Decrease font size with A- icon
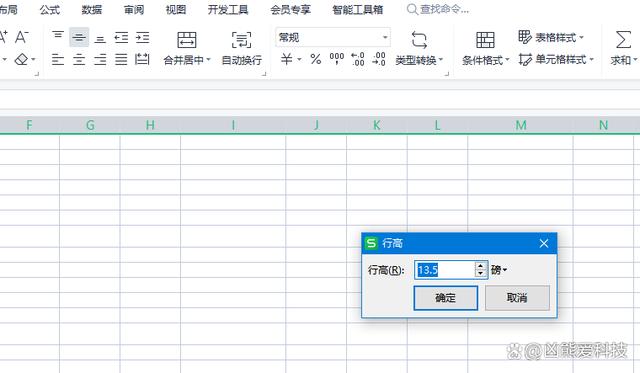The image size is (640, 373). click(22, 37)
